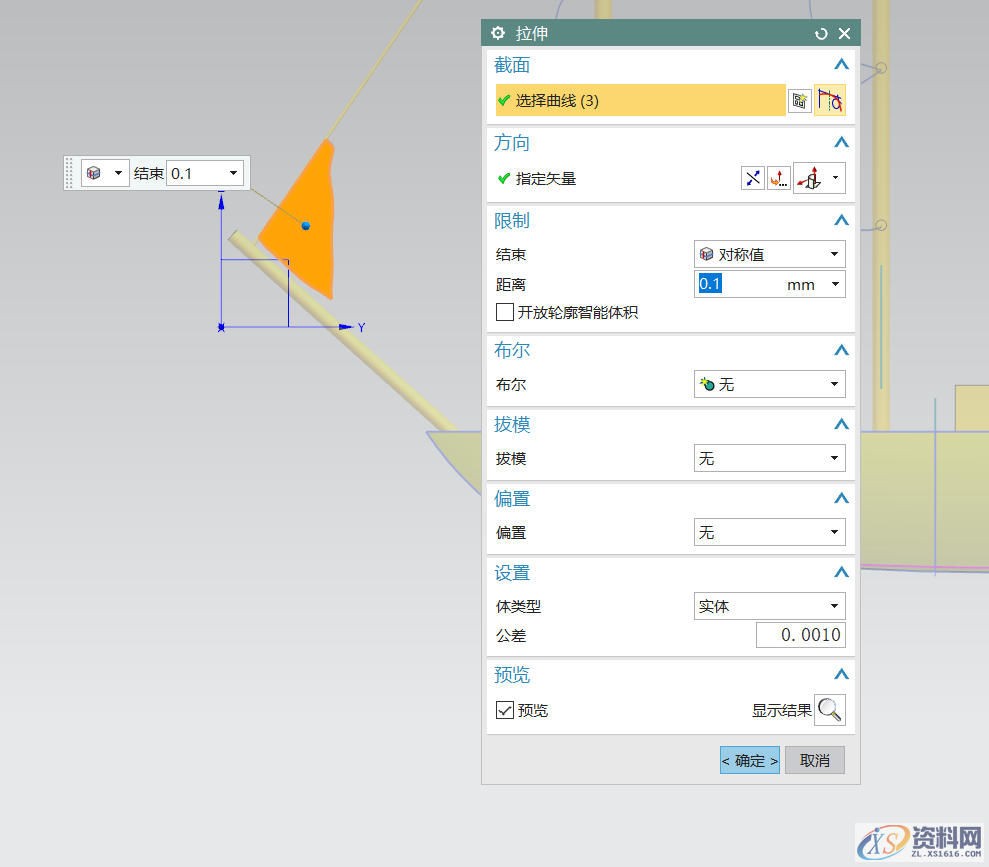This screenshot has width=989, height=867.
Task: Open the 布尔 dropdown showing 无
Action: 833,384
